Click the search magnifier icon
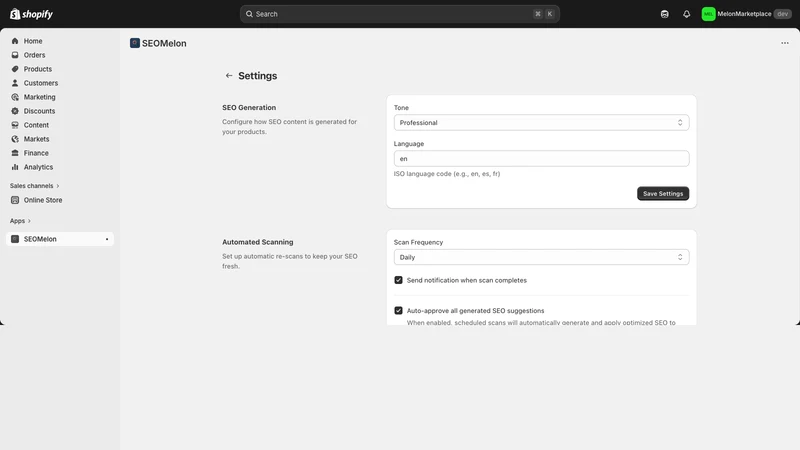This screenshot has height=450, width=800. click(249, 14)
